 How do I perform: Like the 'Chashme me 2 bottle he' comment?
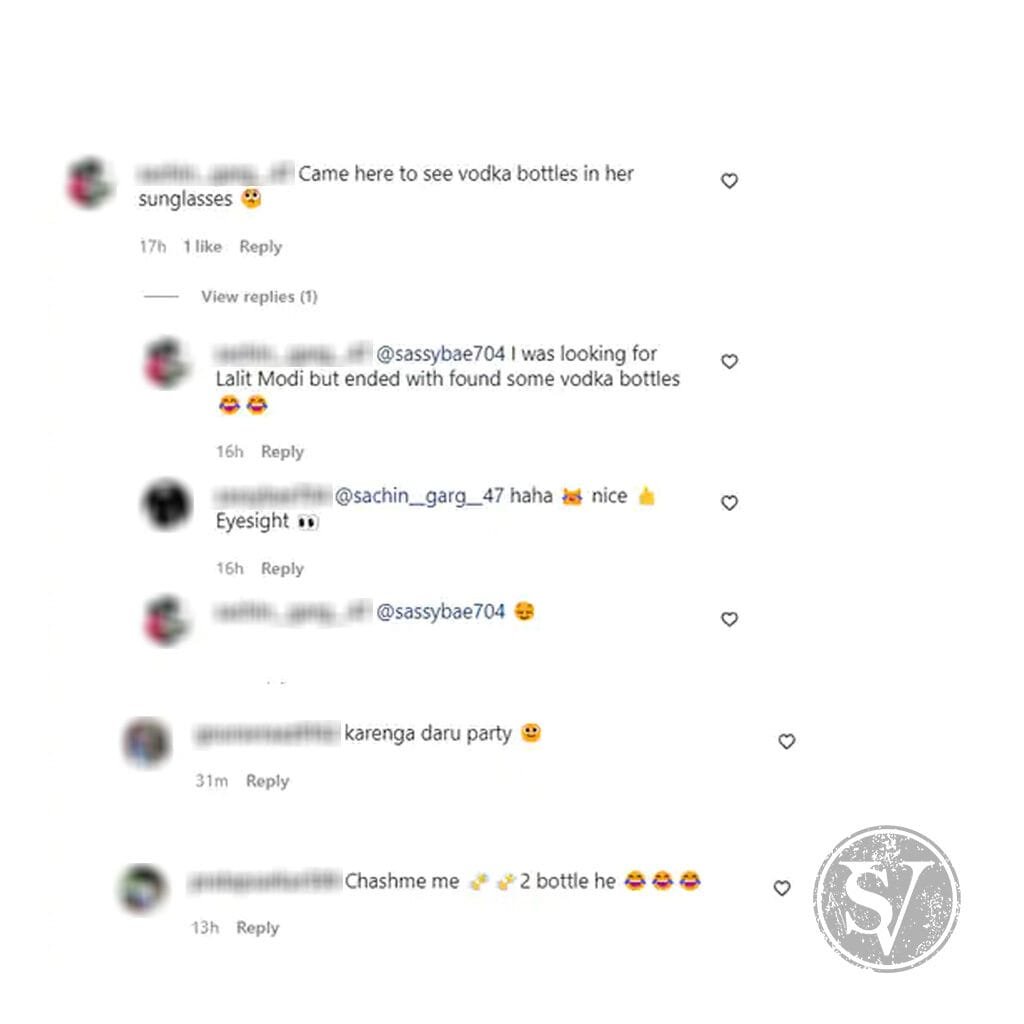[782, 888]
